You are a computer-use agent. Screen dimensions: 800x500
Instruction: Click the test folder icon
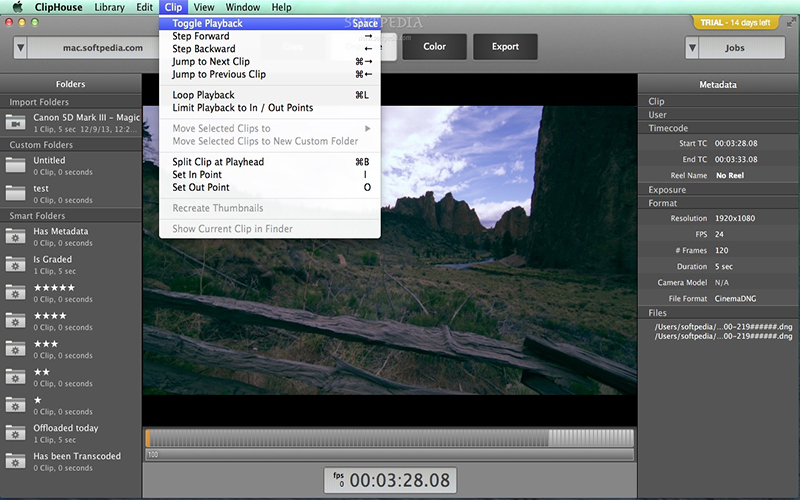point(15,193)
